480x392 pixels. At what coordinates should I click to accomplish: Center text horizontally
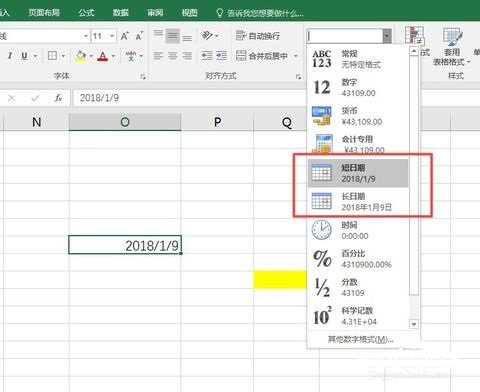[173, 56]
